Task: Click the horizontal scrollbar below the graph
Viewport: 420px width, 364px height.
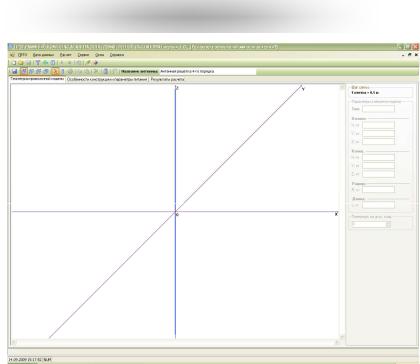Action: 175,342
